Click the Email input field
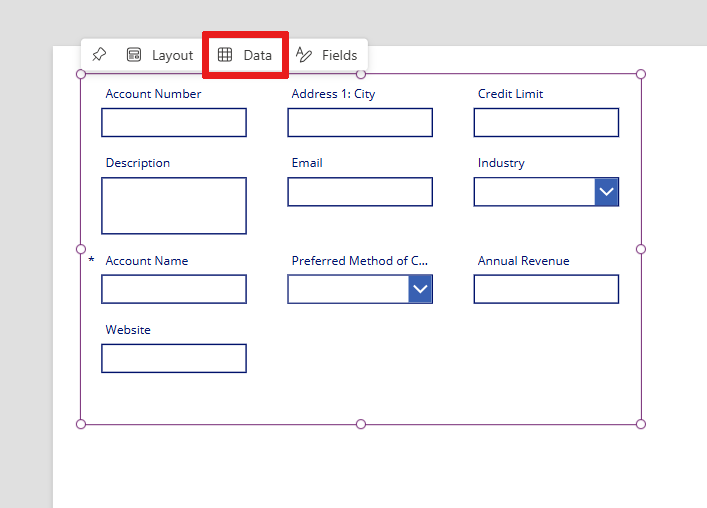The image size is (707, 508). click(360, 192)
